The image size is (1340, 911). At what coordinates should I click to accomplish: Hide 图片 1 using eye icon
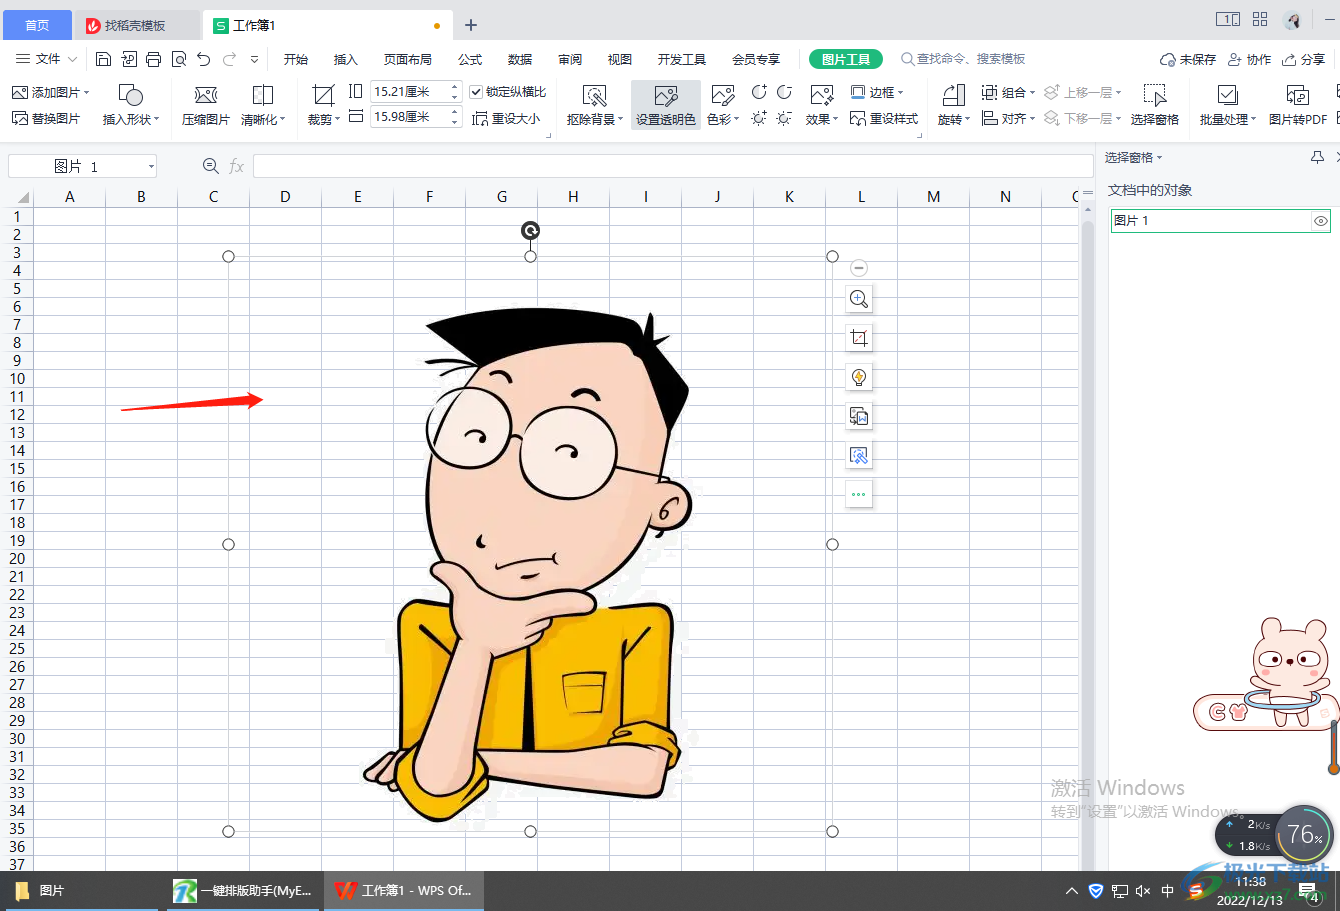1321,221
